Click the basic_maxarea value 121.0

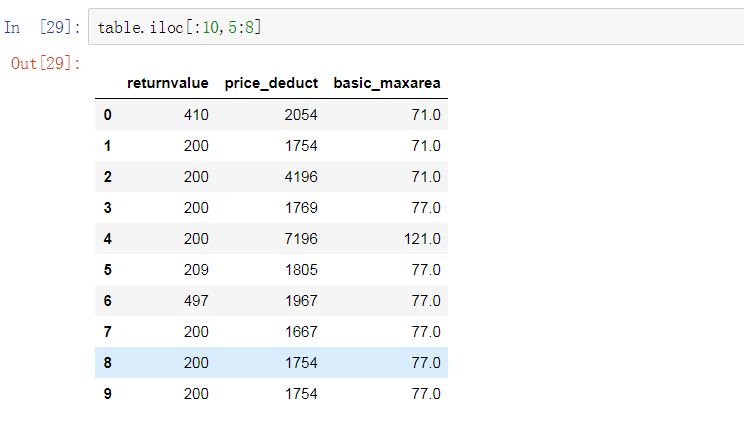tap(421, 239)
